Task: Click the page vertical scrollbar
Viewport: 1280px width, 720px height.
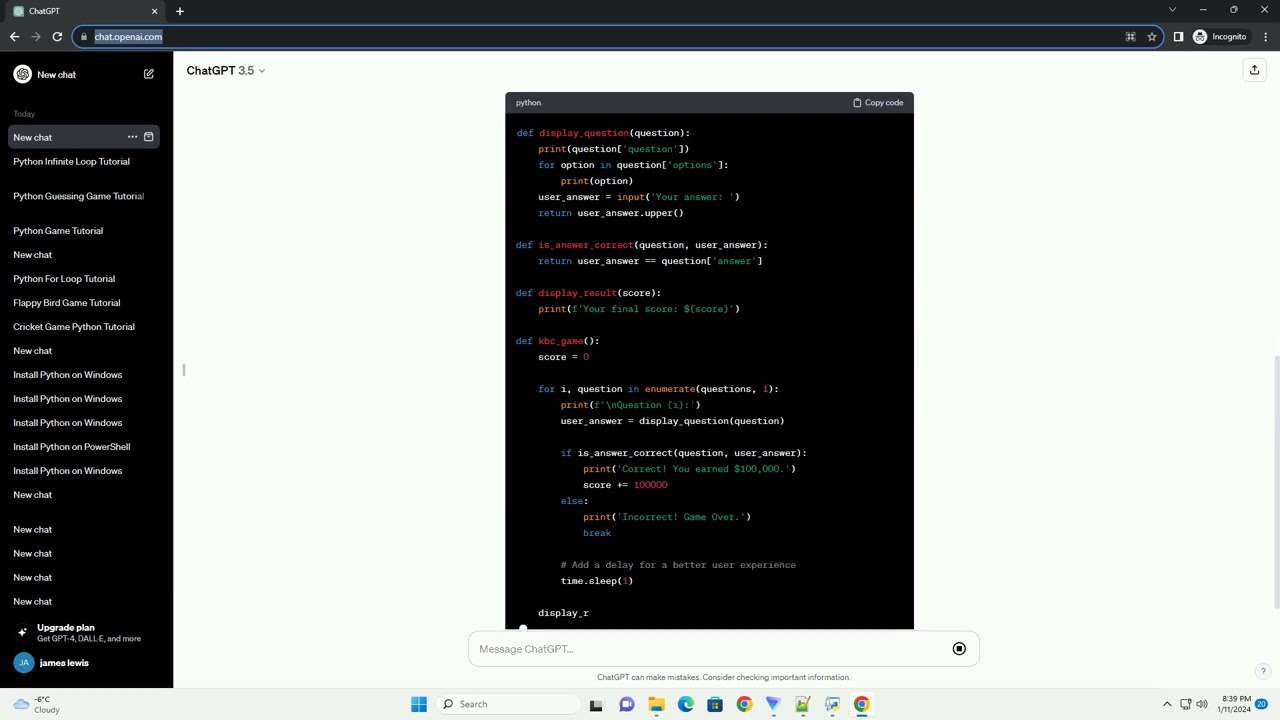Action: (x=1276, y=480)
